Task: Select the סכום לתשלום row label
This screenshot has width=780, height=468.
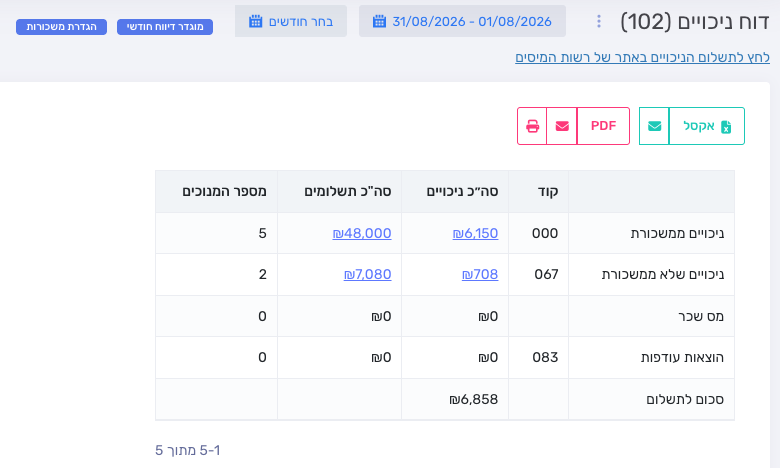Action: coord(685,399)
